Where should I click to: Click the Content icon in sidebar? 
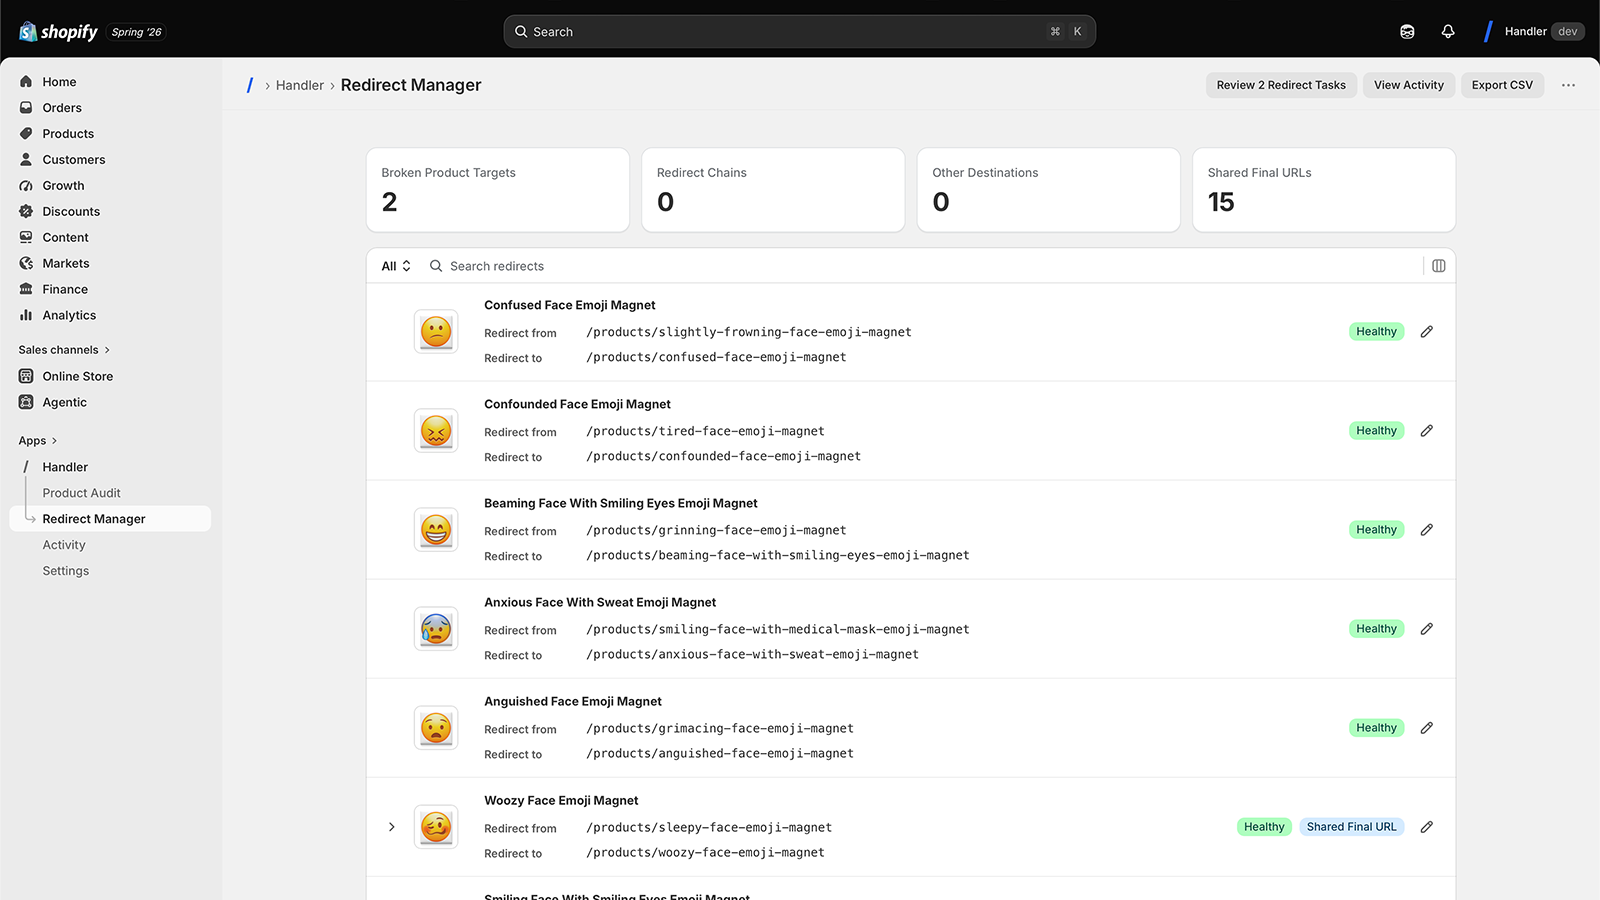pyautogui.click(x=26, y=238)
